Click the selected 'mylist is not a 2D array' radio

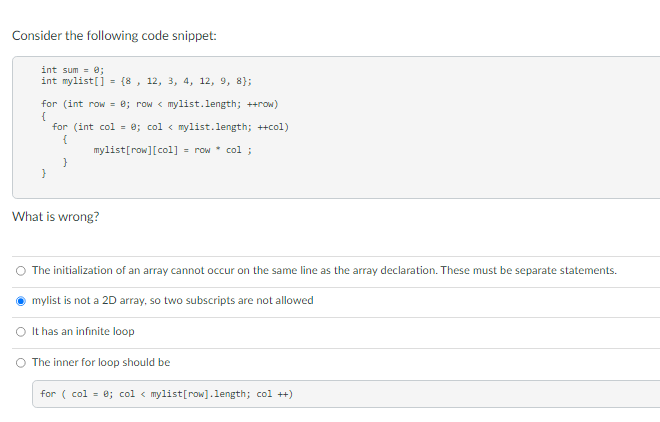(21, 301)
